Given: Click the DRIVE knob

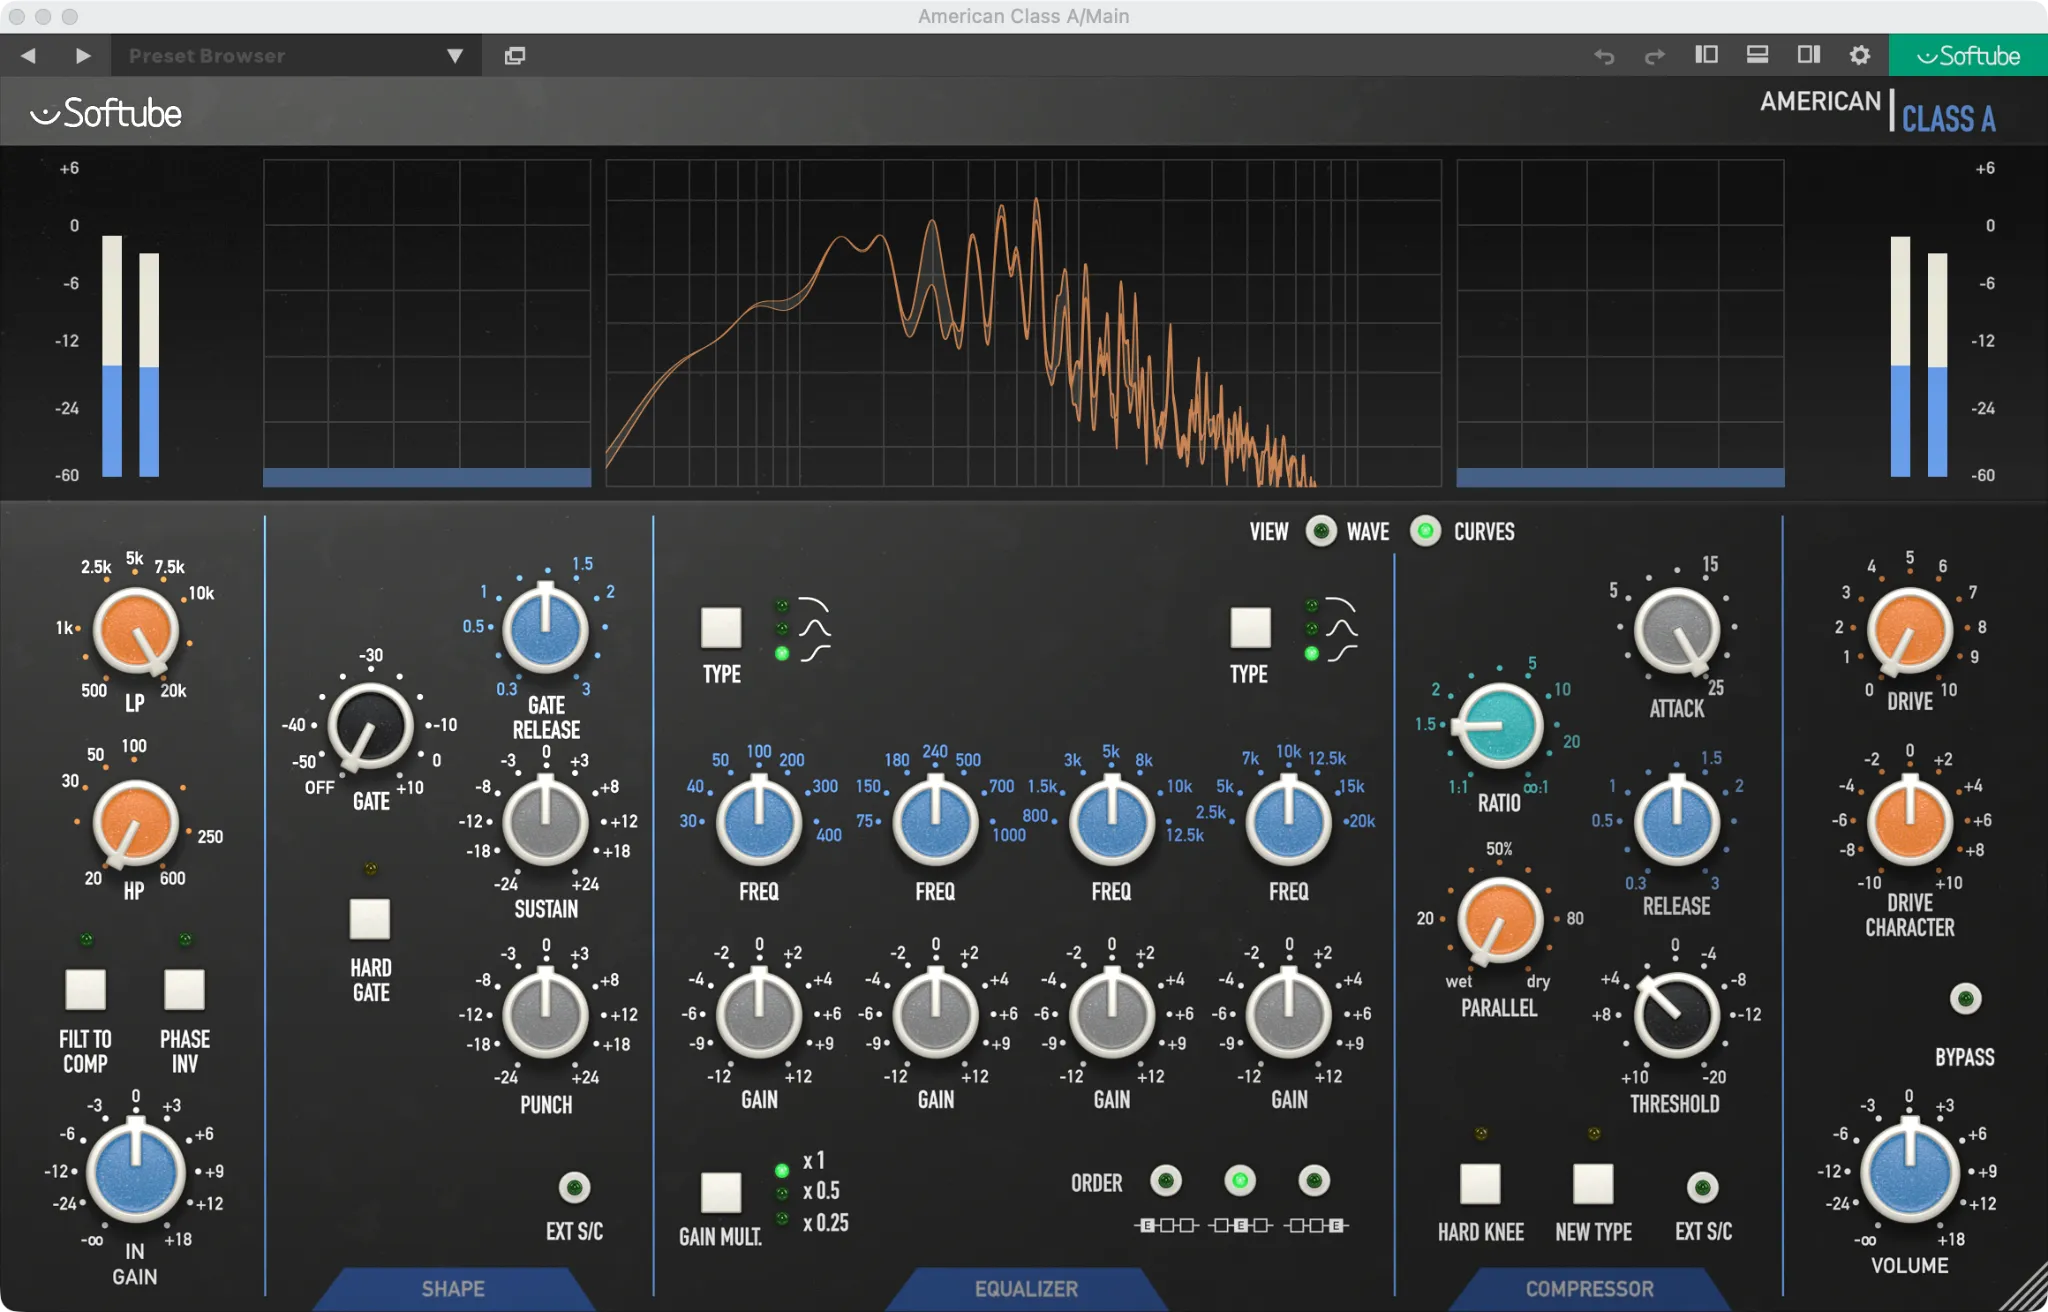Looking at the screenshot, I should 1910,631.
